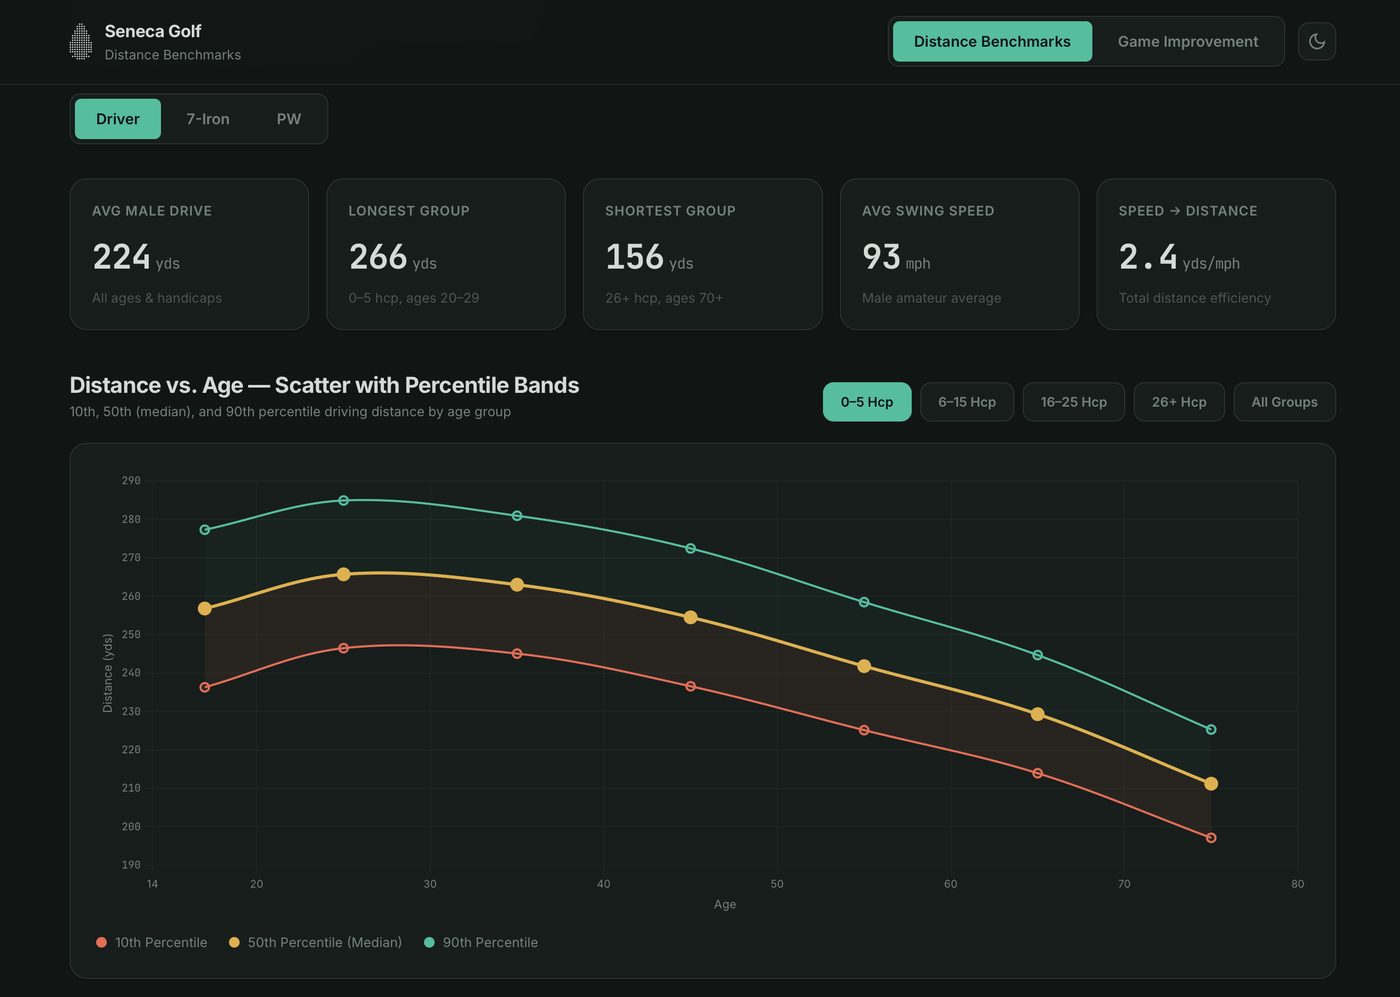This screenshot has height=997, width=1400.
Task: Click the 'All ages & handicaps' caption
Action: pyautogui.click(x=157, y=298)
